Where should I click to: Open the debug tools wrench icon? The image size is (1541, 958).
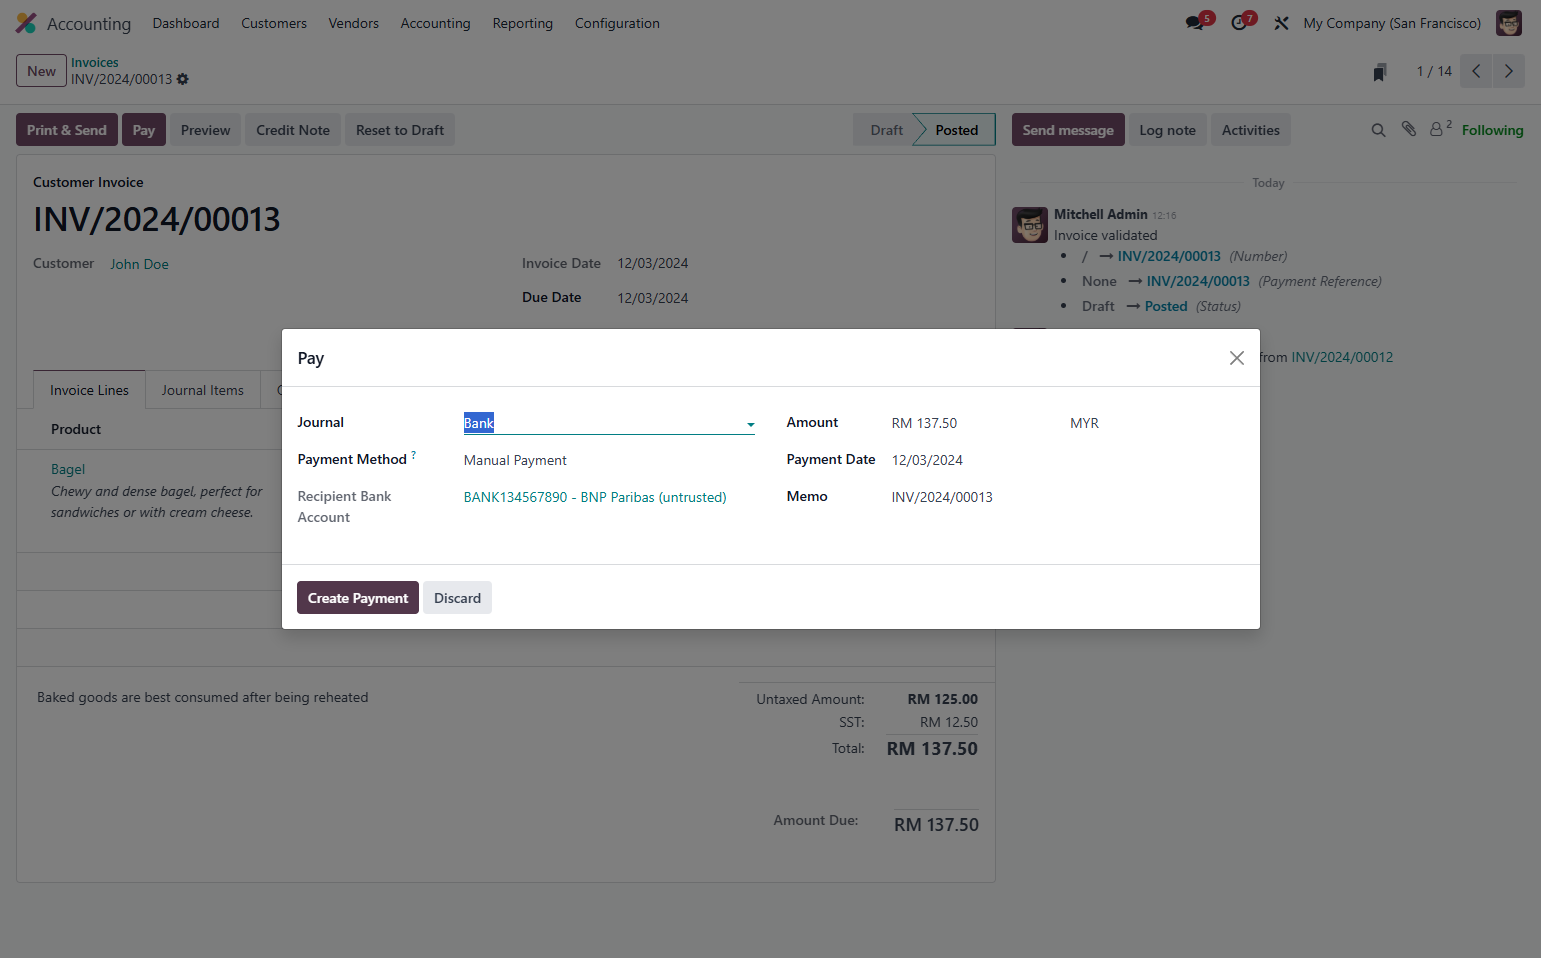[x=1281, y=23]
